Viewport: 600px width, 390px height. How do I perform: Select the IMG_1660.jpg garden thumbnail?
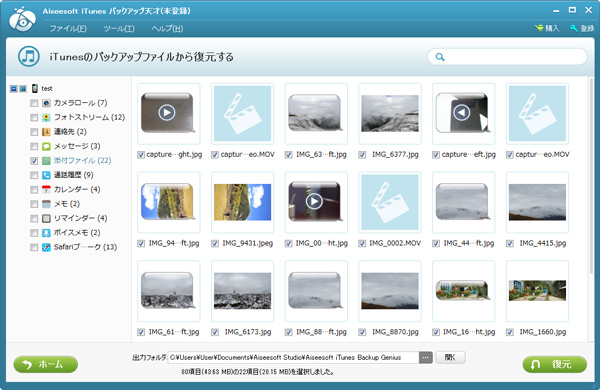(537, 291)
